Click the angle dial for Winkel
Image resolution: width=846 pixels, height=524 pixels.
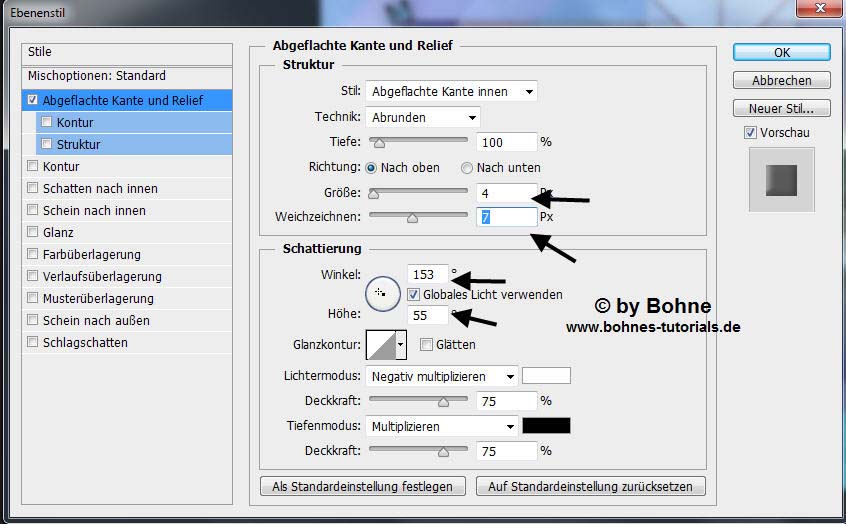point(380,293)
